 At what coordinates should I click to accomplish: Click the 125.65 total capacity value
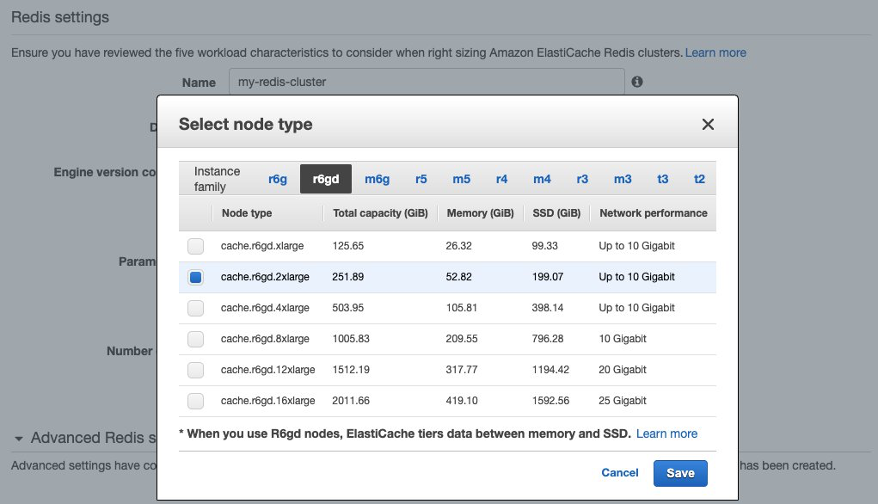click(x=348, y=246)
